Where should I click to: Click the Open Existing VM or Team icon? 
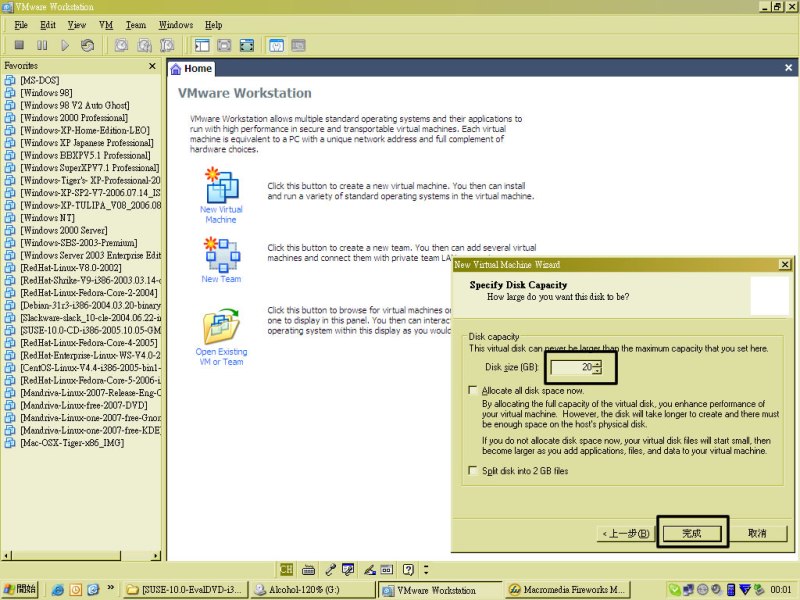[221, 326]
